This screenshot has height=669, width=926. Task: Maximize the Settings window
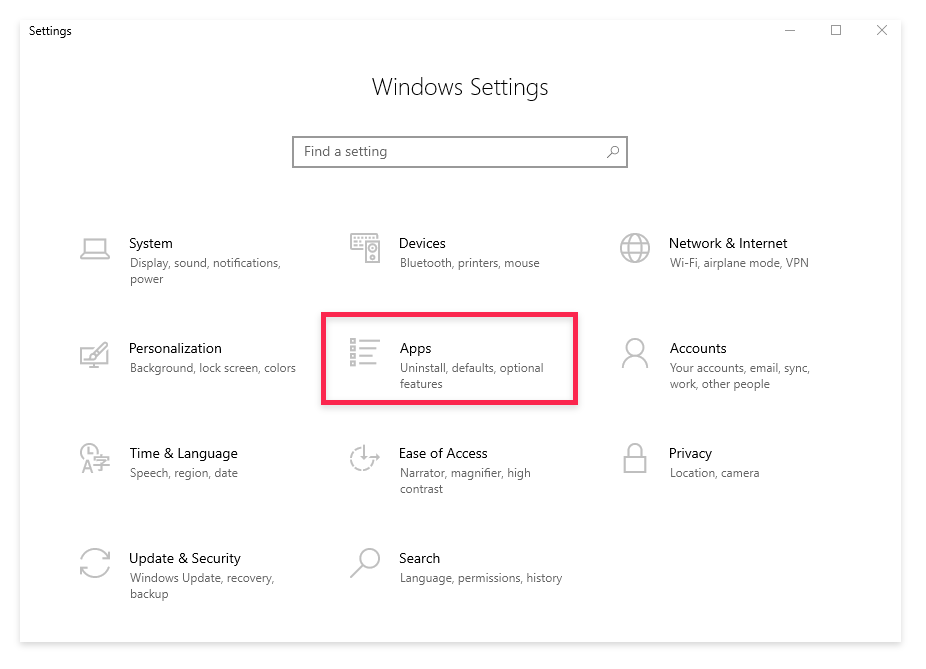point(836,30)
